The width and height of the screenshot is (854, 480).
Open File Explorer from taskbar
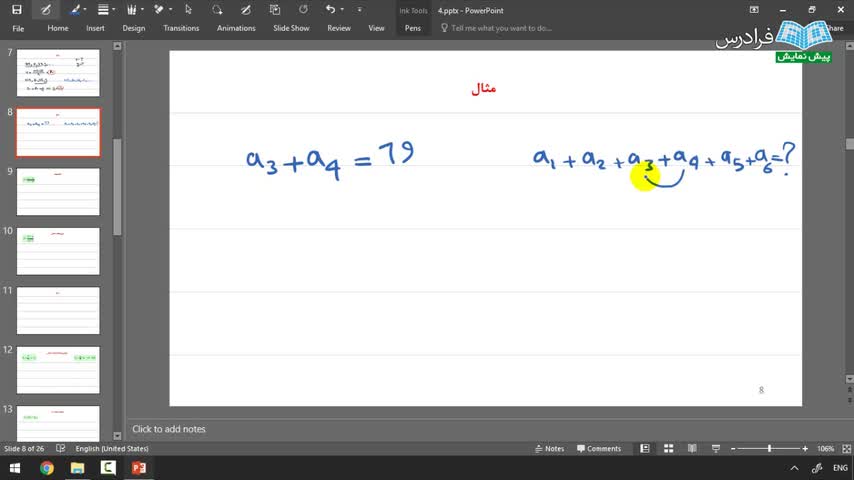pyautogui.click(x=77, y=468)
